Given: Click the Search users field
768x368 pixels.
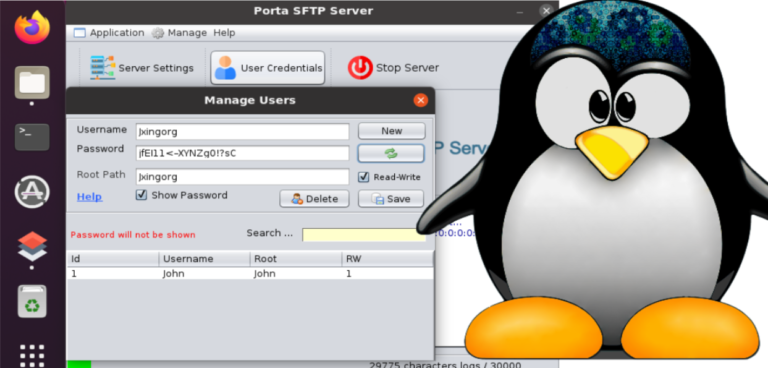Looking at the screenshot, I should point(364,235).
